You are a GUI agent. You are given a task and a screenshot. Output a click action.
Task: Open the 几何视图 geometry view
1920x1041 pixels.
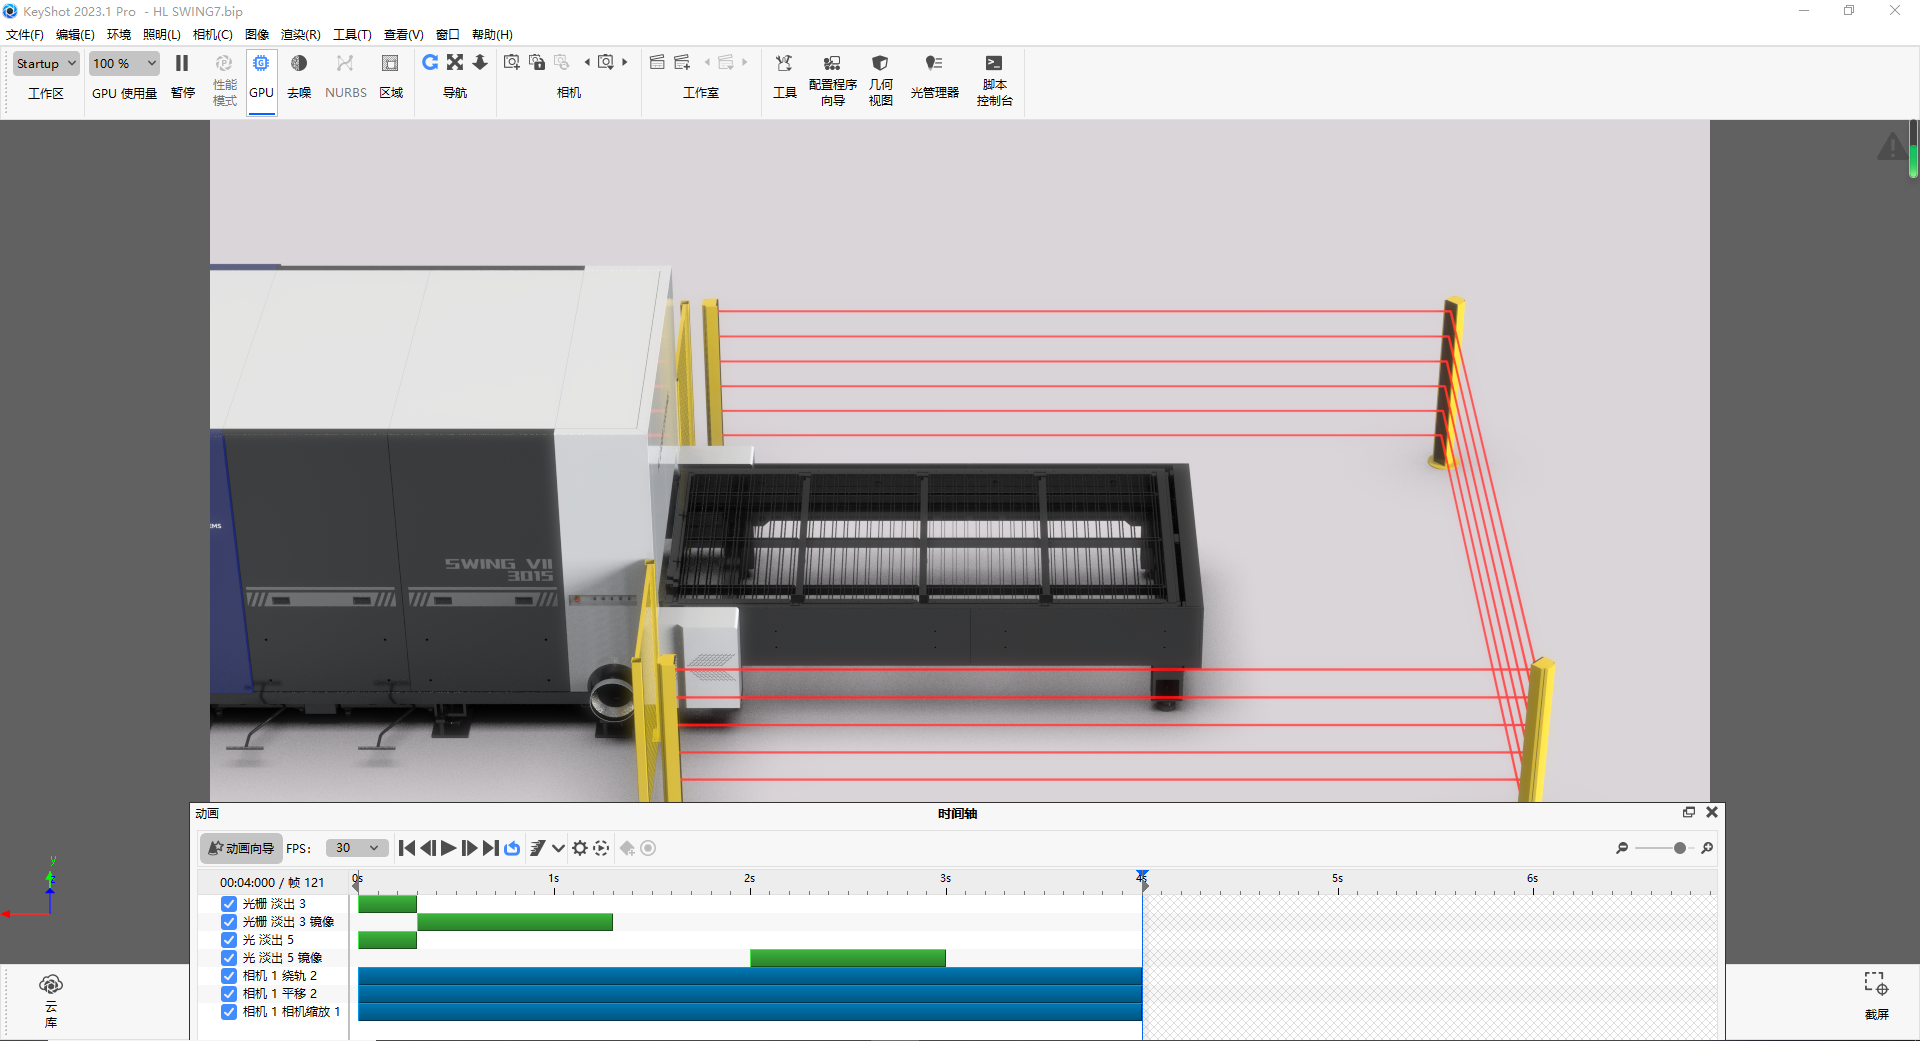click(x=880, y=75)
